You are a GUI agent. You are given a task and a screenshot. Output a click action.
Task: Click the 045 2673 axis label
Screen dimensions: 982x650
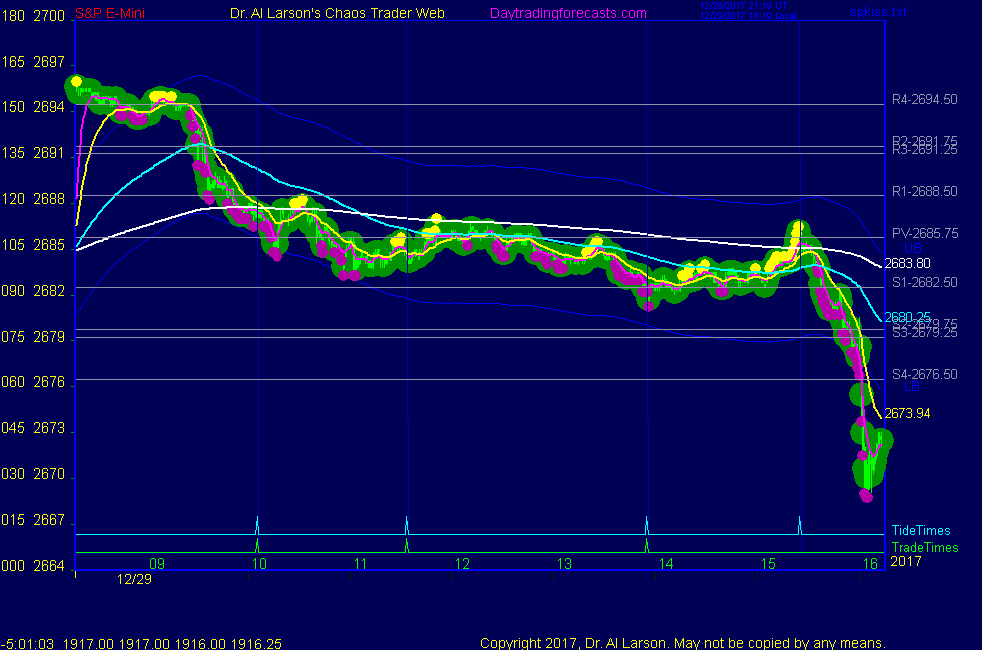click(33, 428)
